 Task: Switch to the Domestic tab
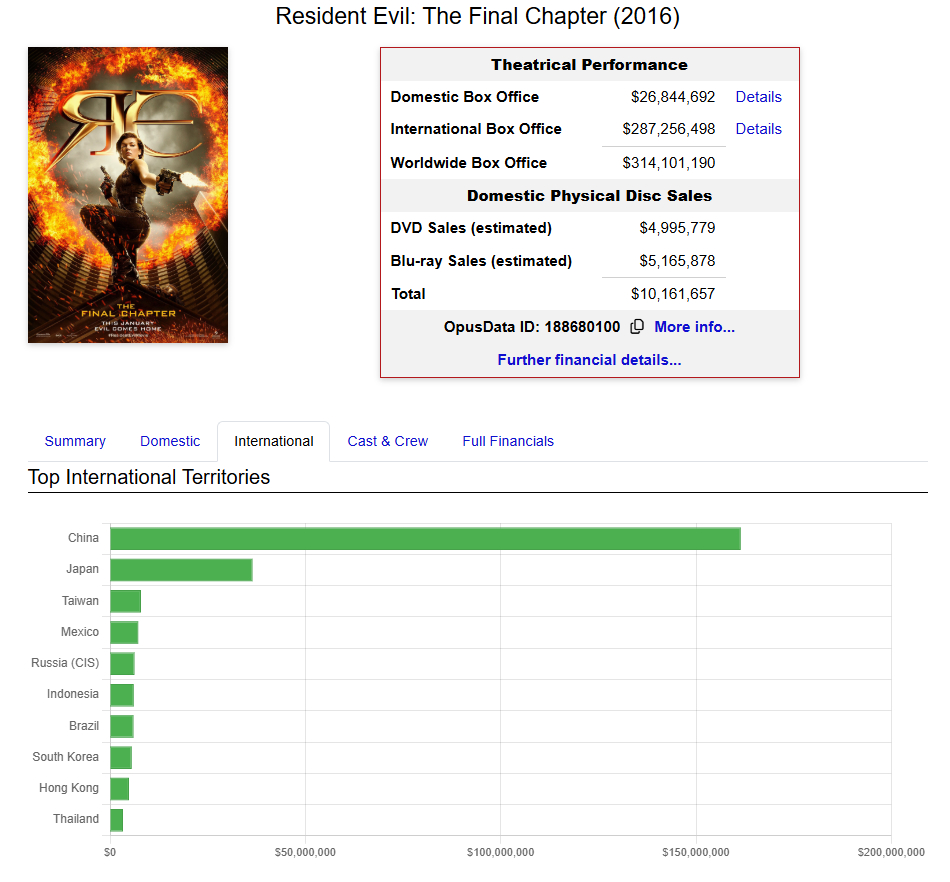(170, 441)
